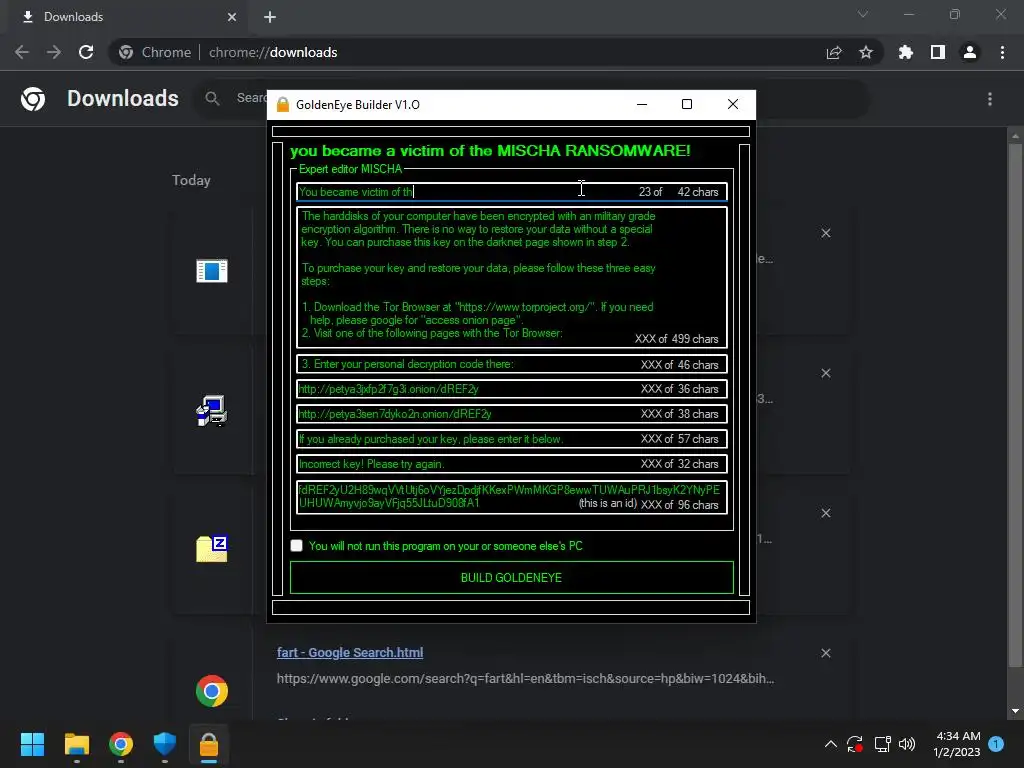Image resolution: width=1024 pixels, height=768 pixels.
Task: Remove fart - Google Search.html from list
Action: tap(826, 653)
